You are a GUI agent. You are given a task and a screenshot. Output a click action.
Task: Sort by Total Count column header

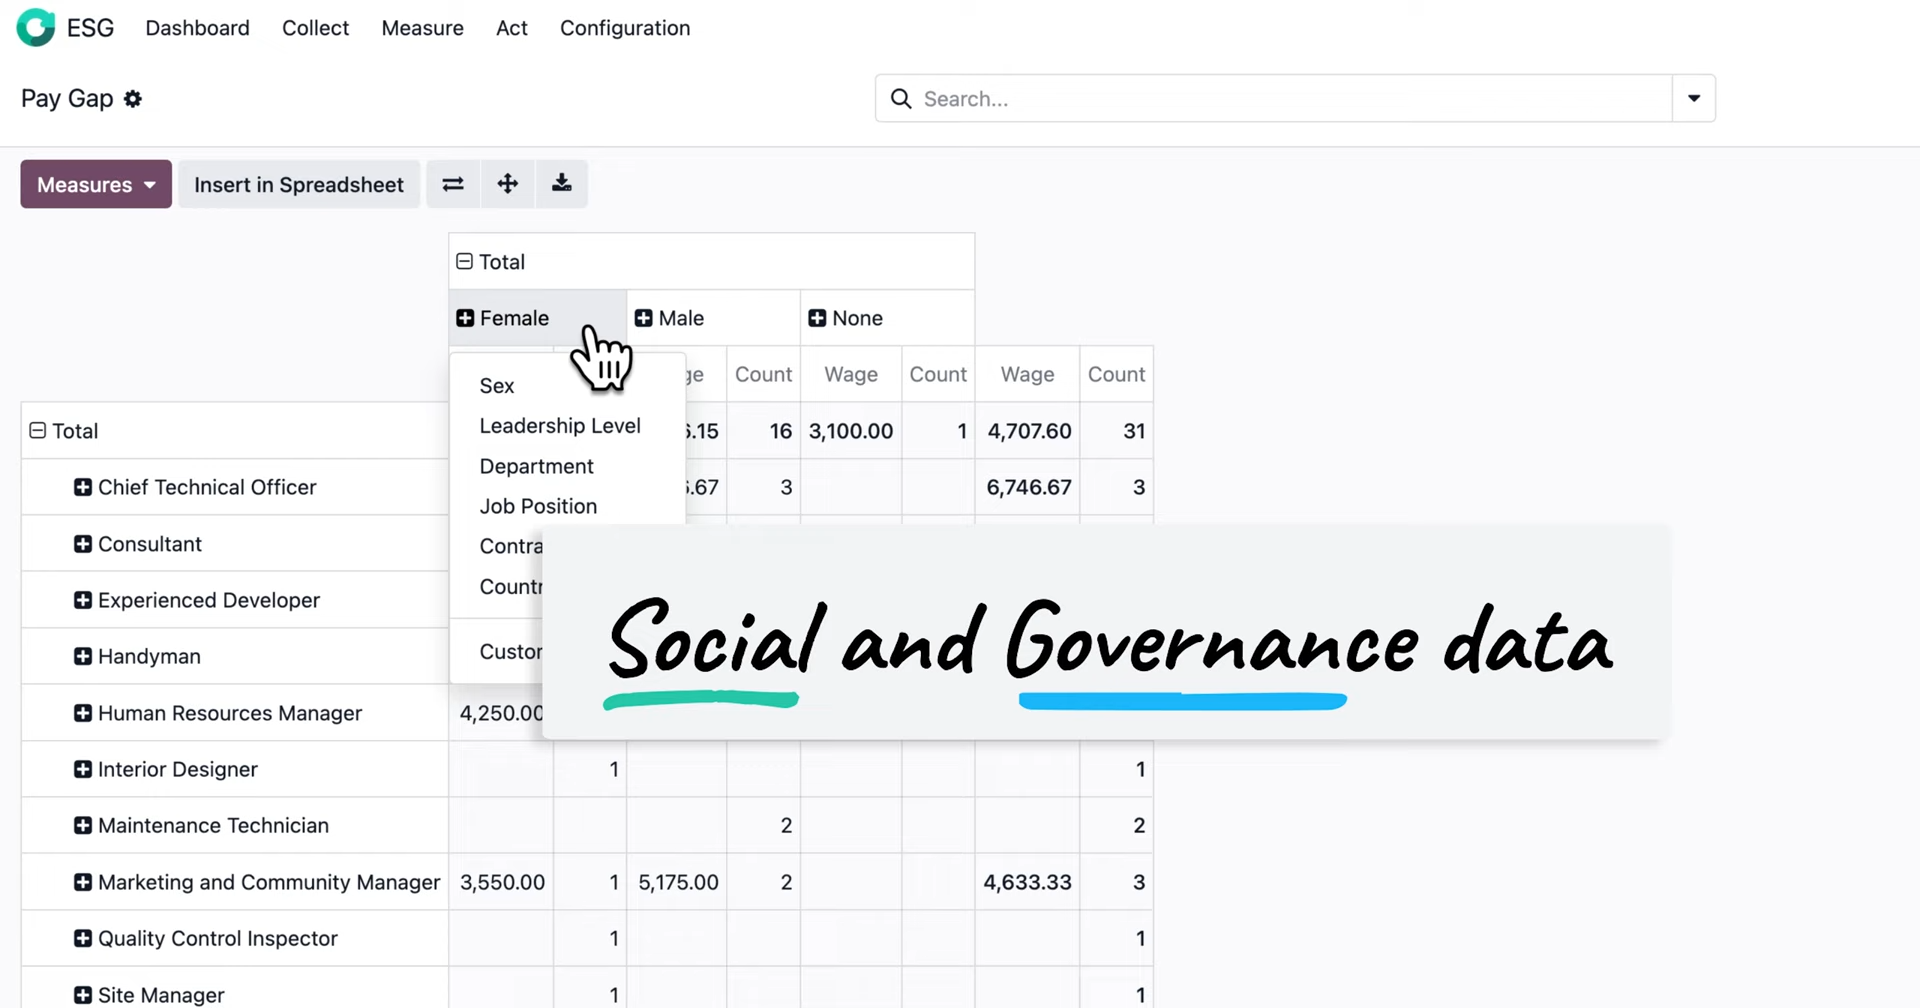pos(1116,374)
